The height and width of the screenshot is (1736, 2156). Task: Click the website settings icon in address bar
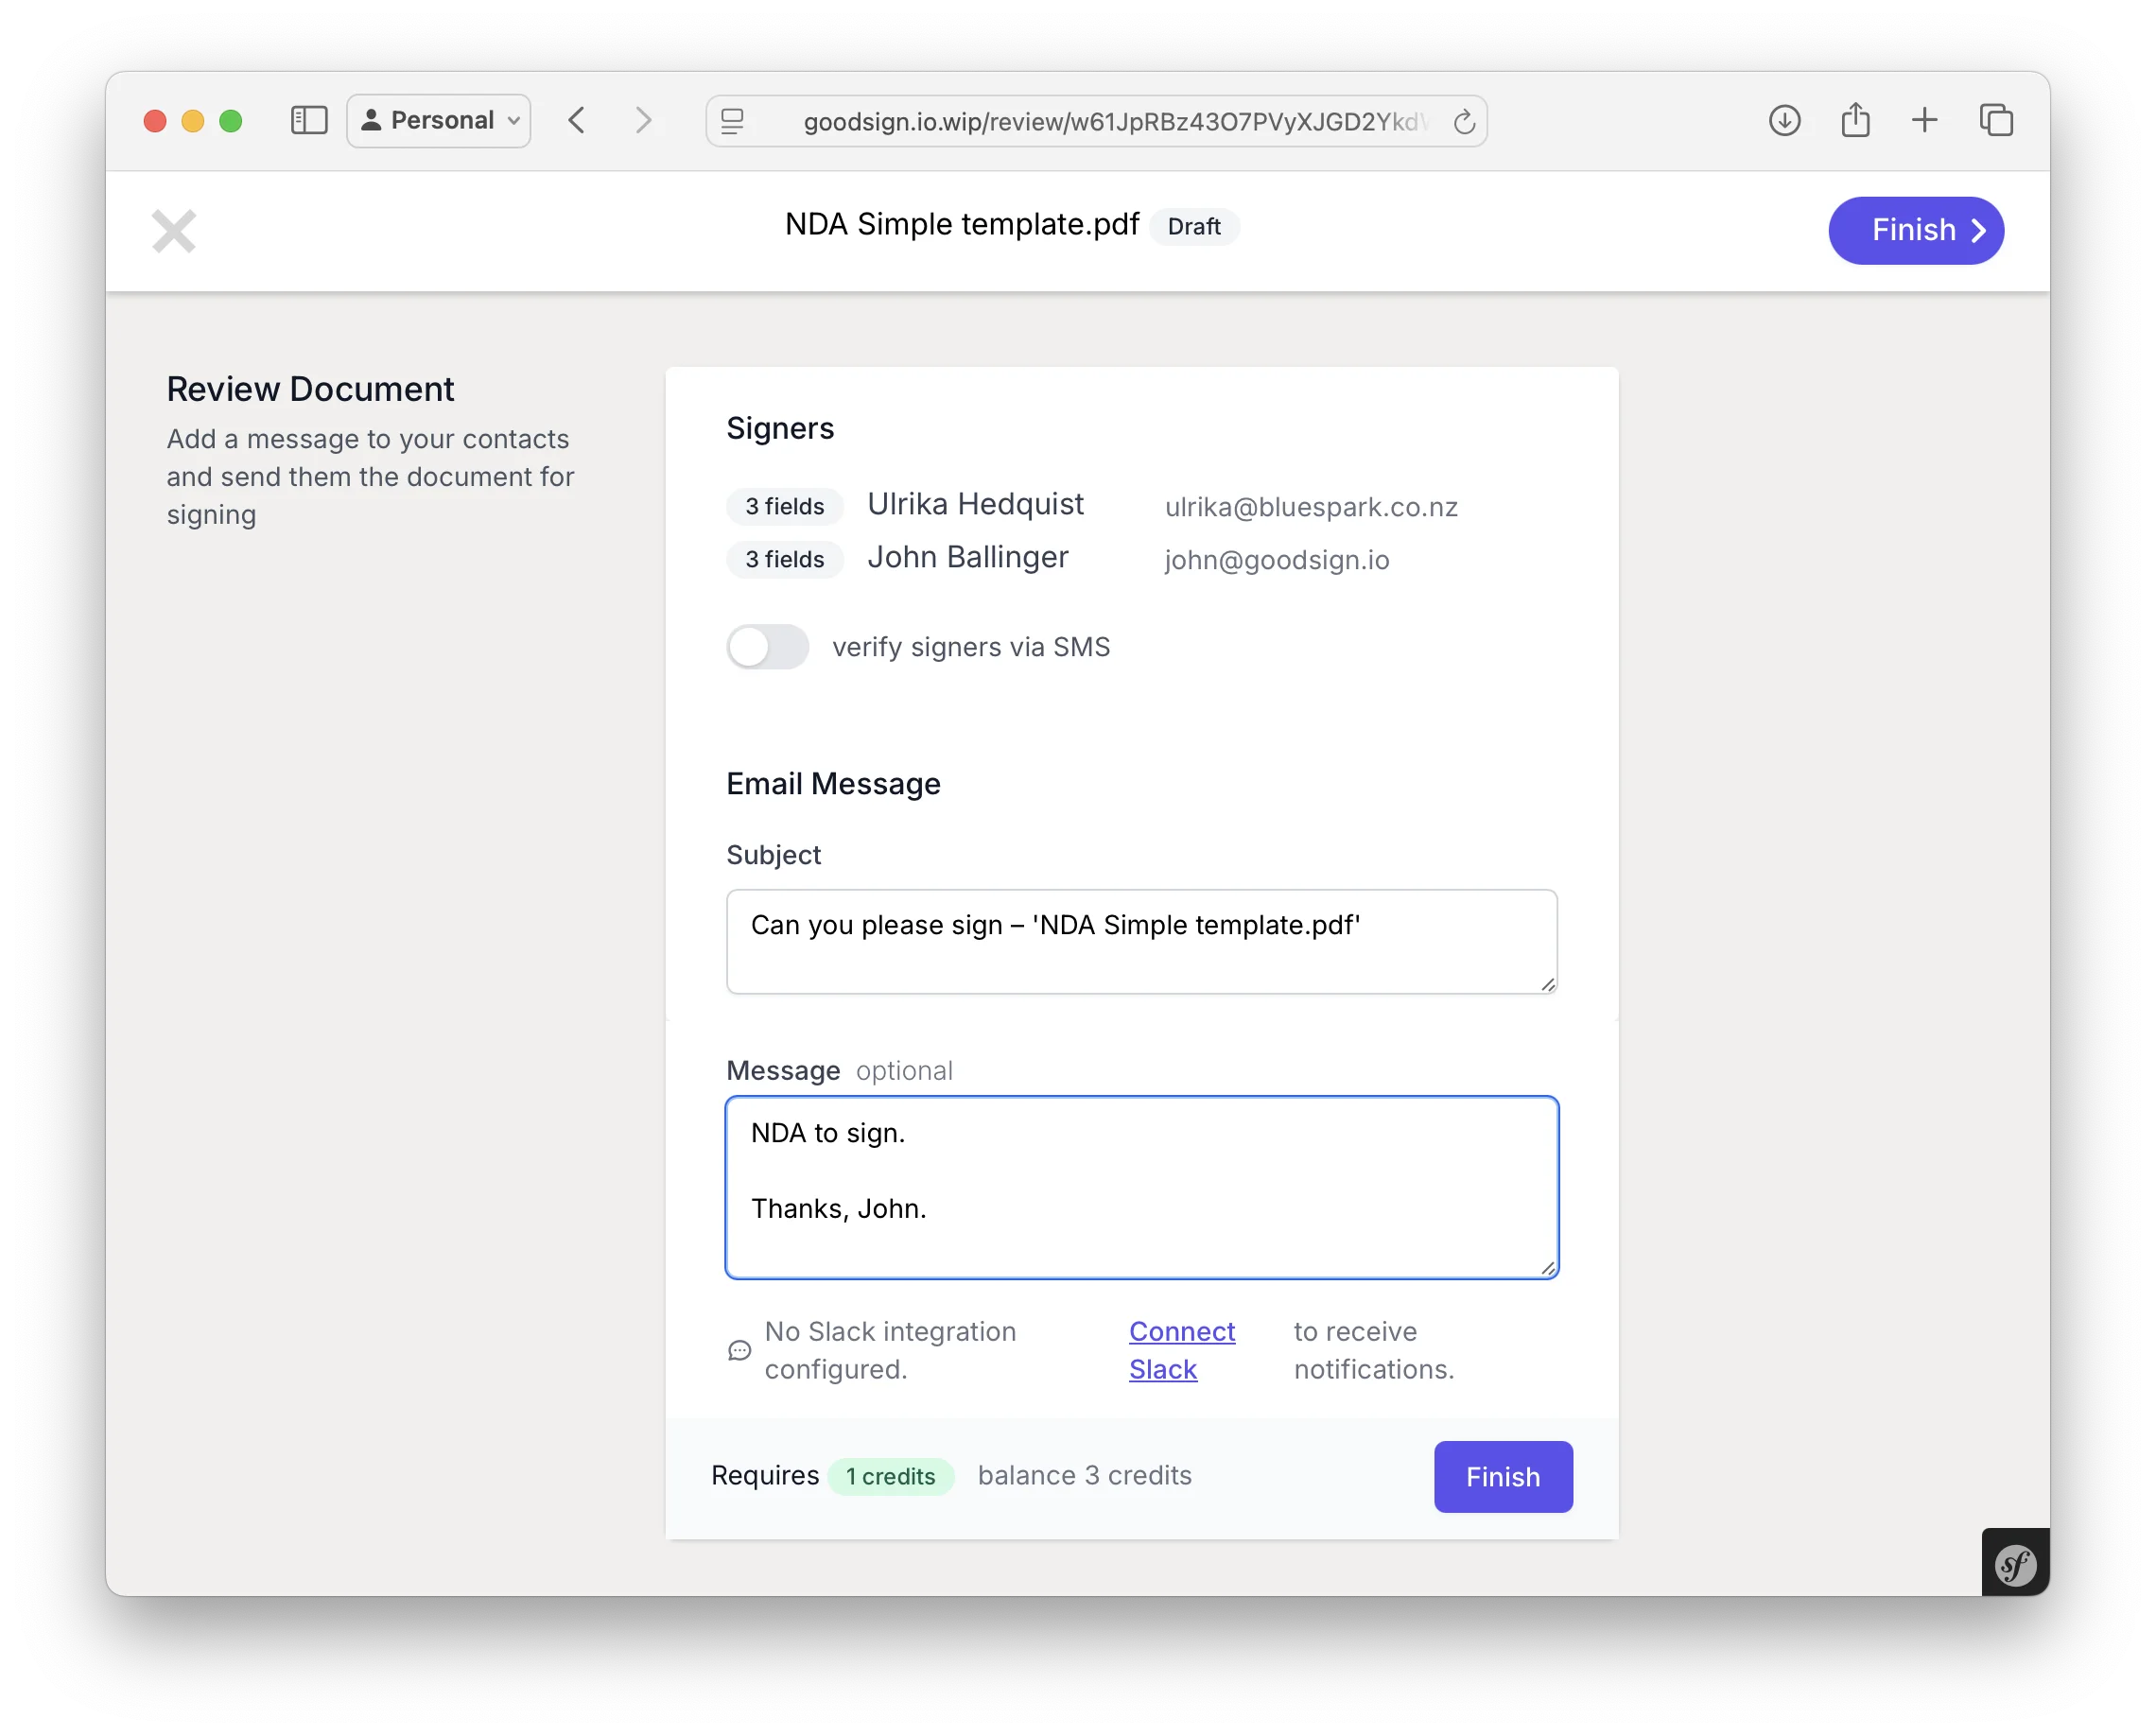(733, 121)
